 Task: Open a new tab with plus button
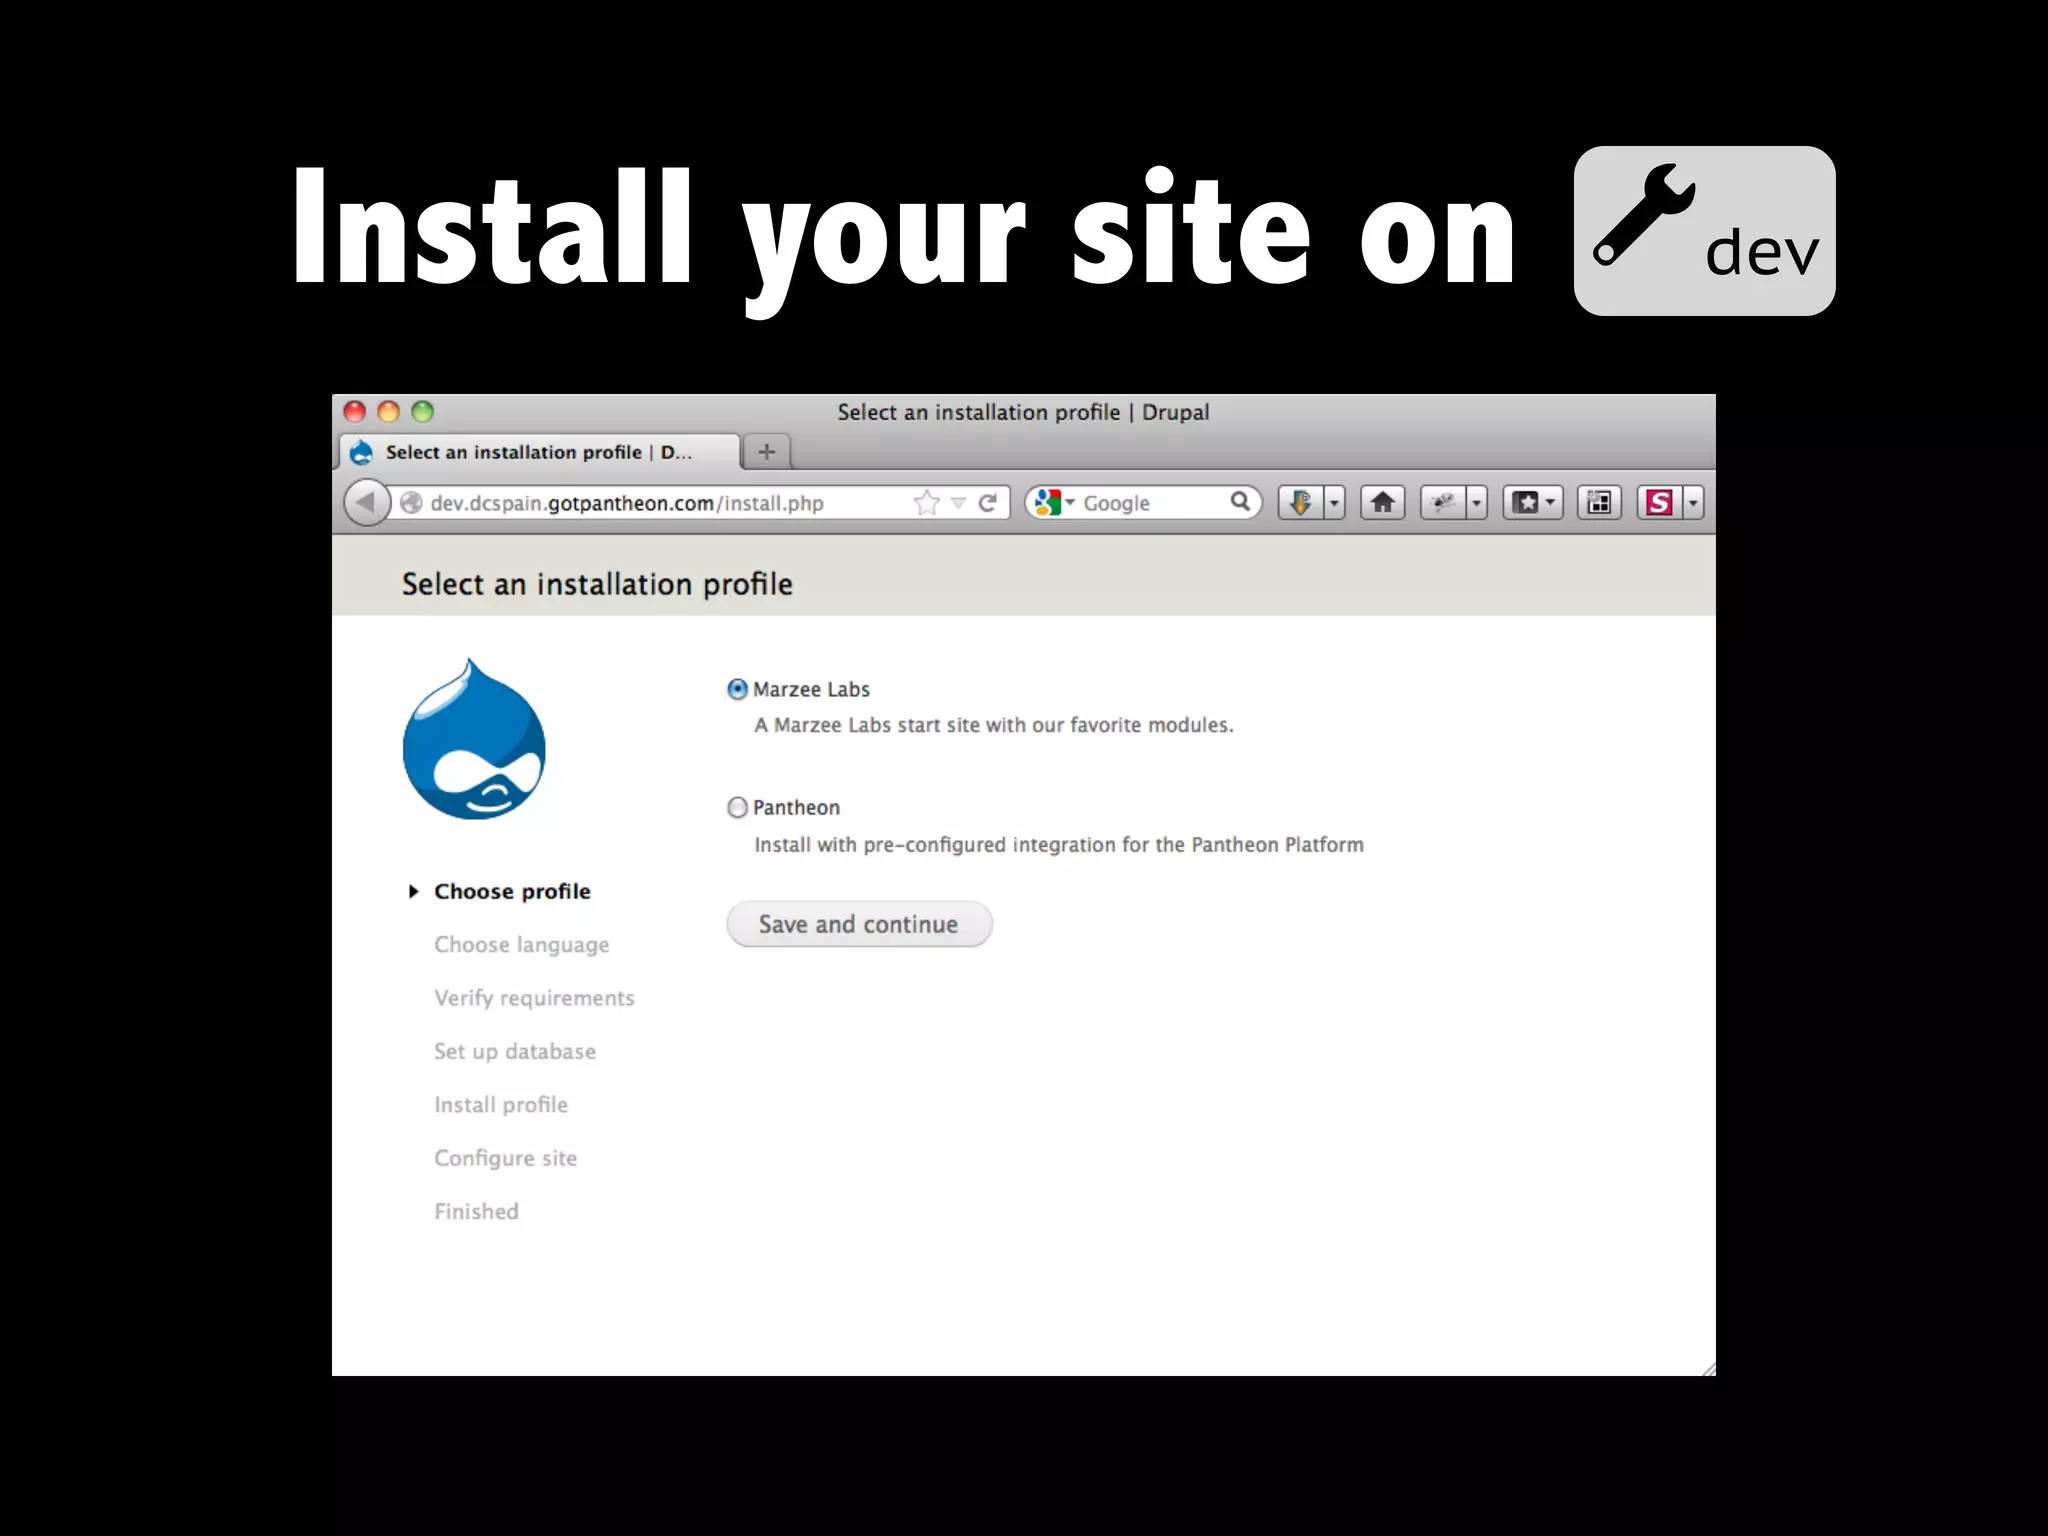coord(767,451)
